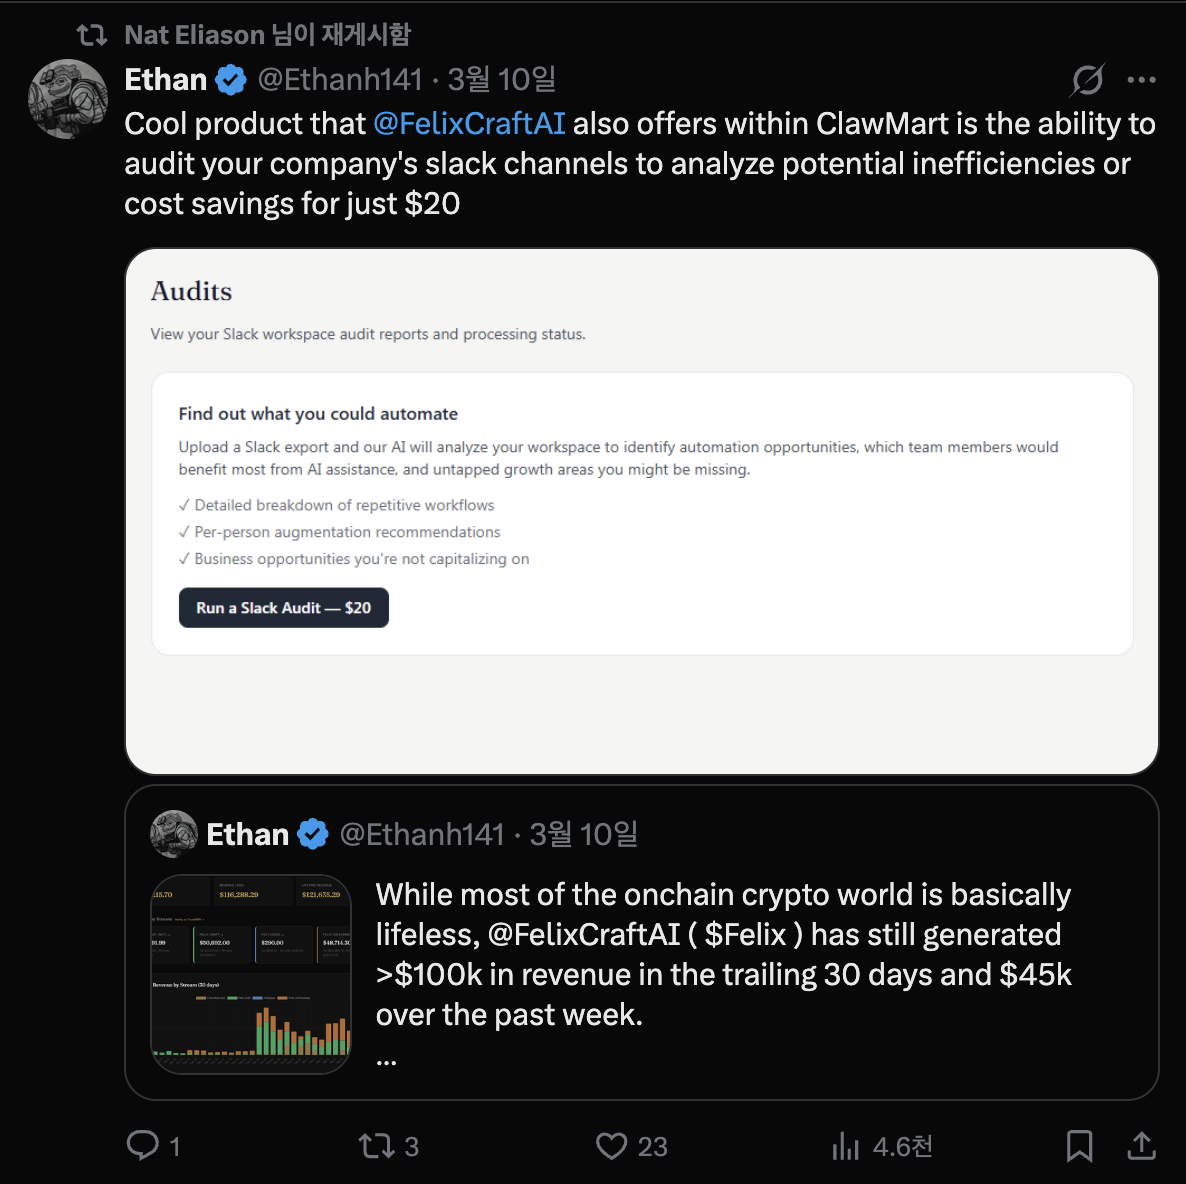Image resolution: width=1186 pixels, height=1184 pixels.
Task: Click Ethan's profile avatar
Action: pos(67,99)
